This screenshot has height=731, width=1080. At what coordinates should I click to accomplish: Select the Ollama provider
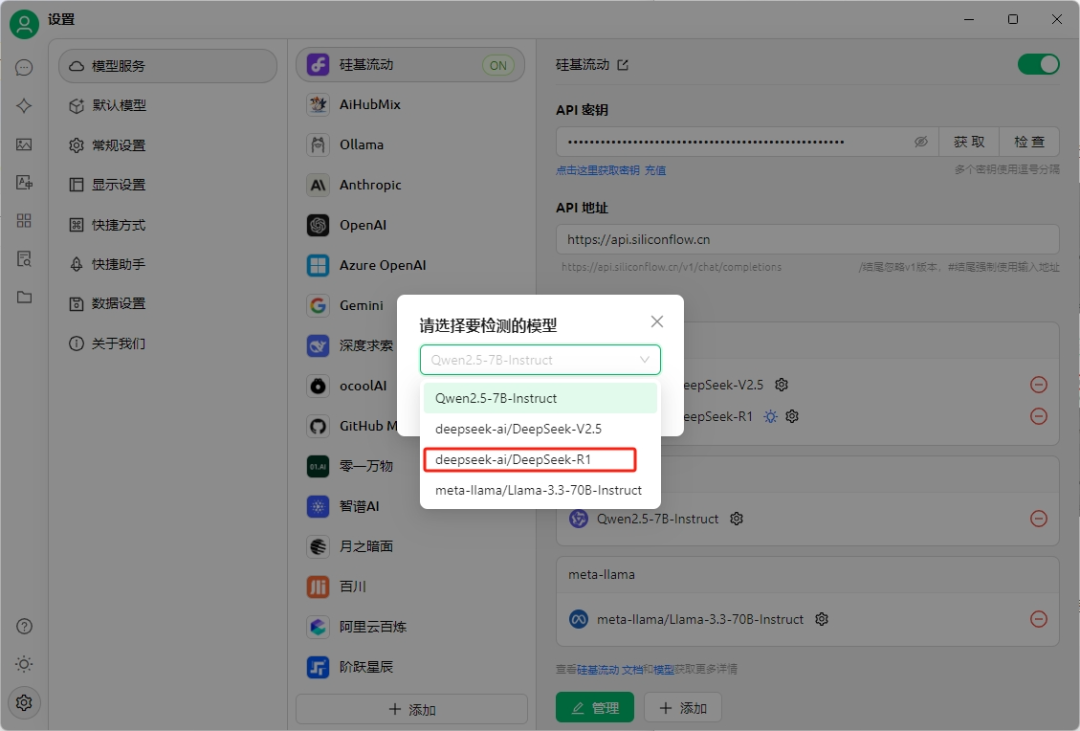(x=411, y=145)
